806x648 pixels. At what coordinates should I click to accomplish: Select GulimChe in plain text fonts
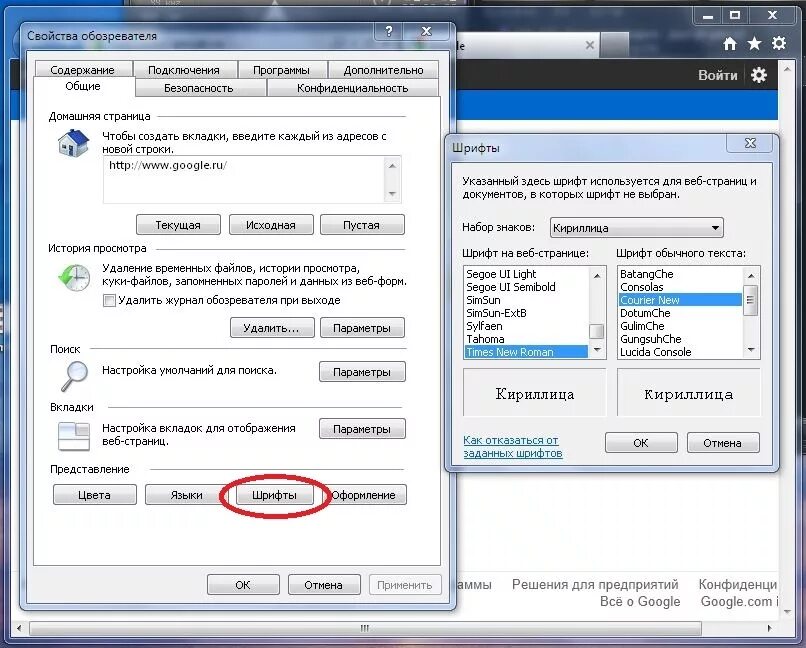[680, 326]
